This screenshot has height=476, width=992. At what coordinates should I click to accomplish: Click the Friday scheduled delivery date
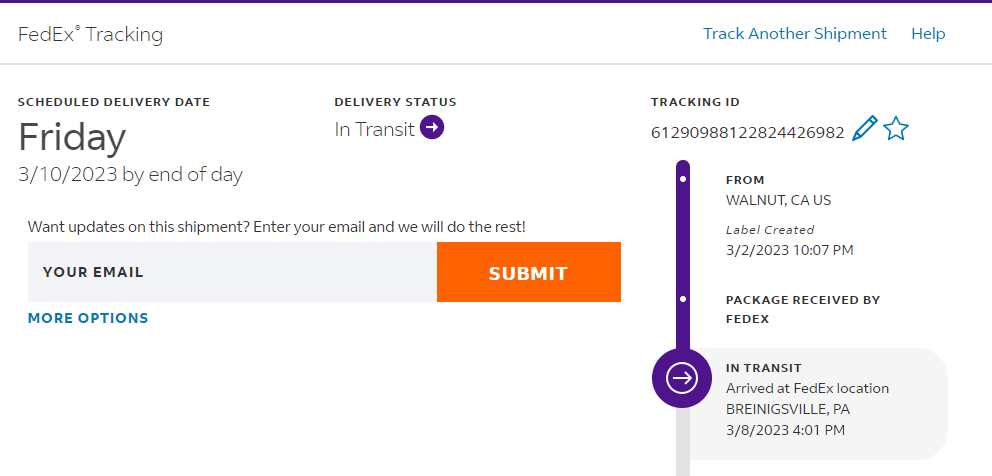[x=72, y=137]
